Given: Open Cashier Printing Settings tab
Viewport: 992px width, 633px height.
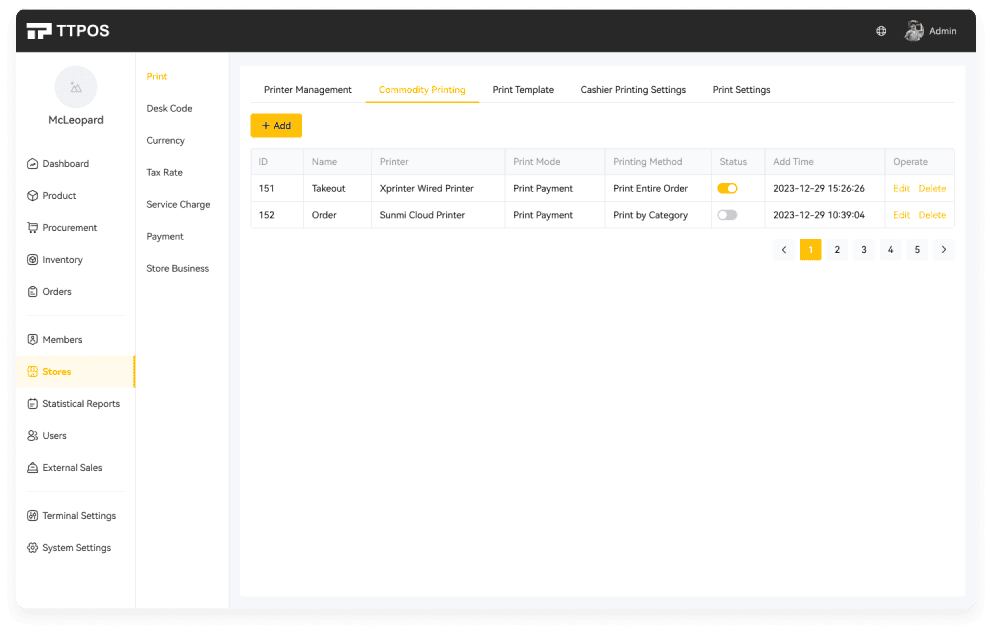Looking at the screenshot, I should [x=633, y=90].
